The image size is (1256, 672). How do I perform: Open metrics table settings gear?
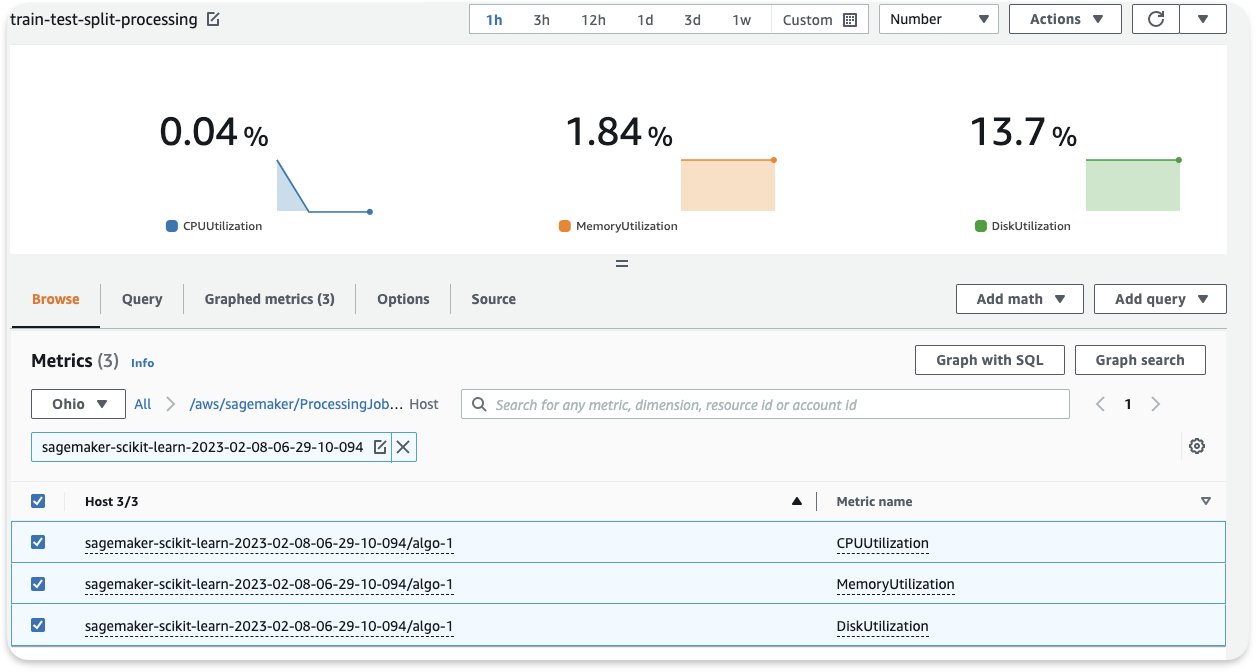[1197, 446]
